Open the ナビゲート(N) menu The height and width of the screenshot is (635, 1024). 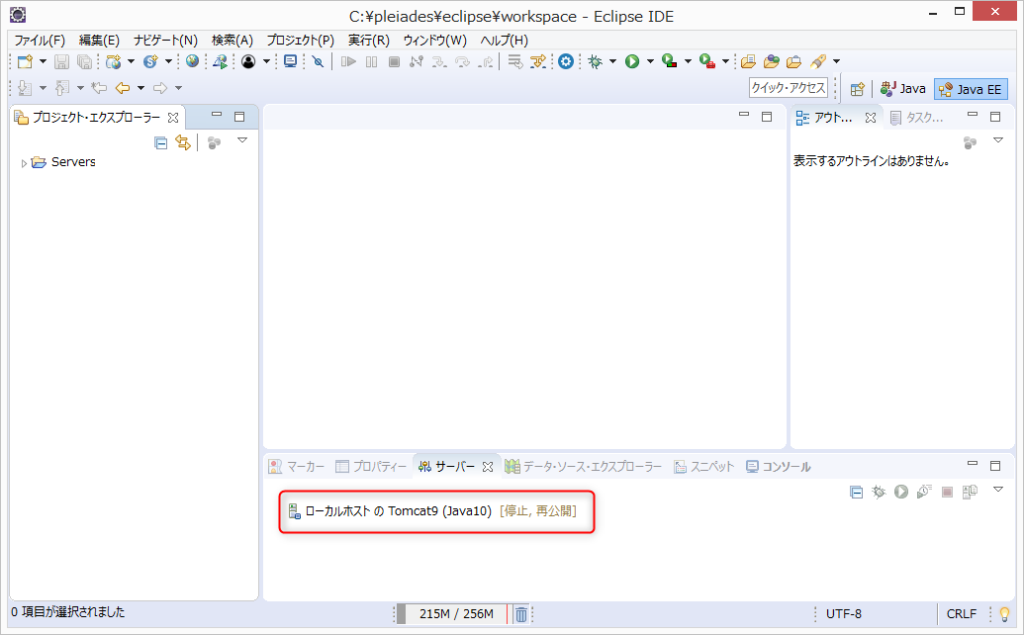165,41
